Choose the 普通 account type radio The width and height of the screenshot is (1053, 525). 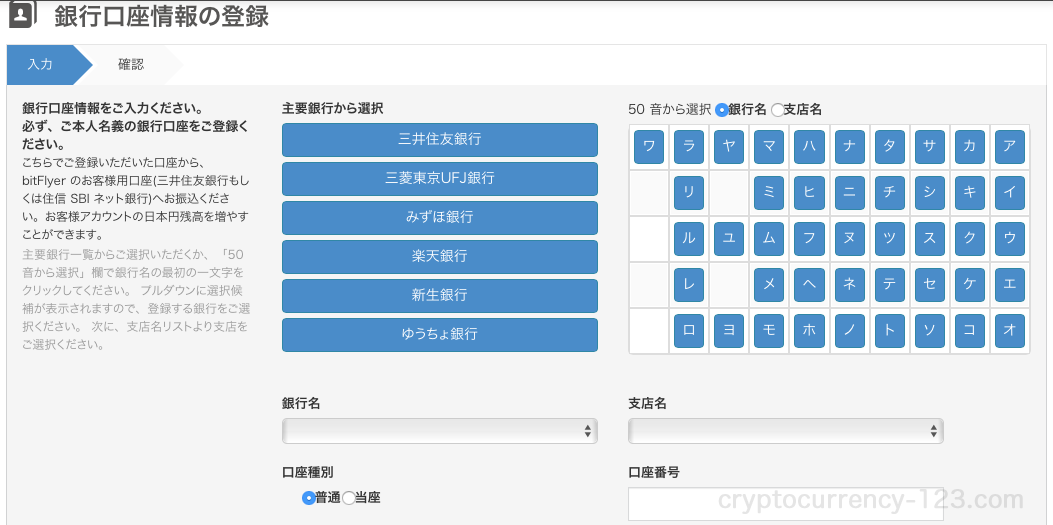click(x=309, y=498)
